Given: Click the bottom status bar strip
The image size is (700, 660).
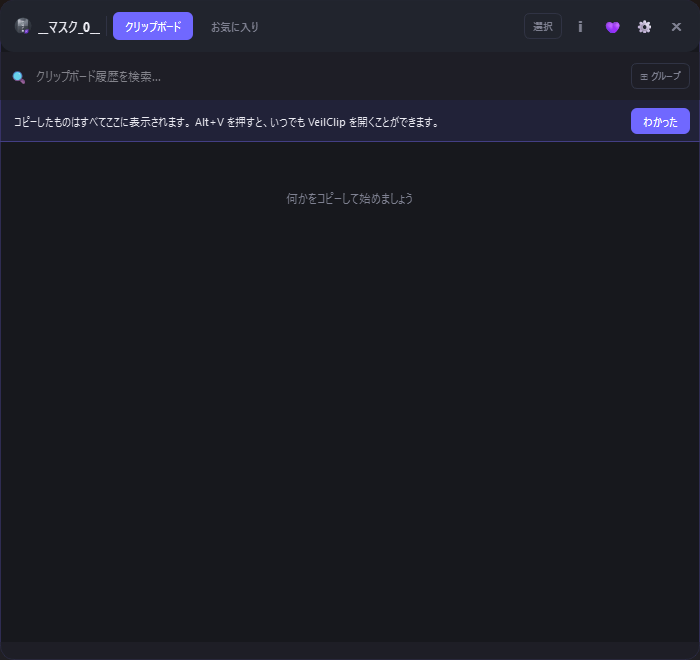Looking at the screenshot, I should pos(350,650).
